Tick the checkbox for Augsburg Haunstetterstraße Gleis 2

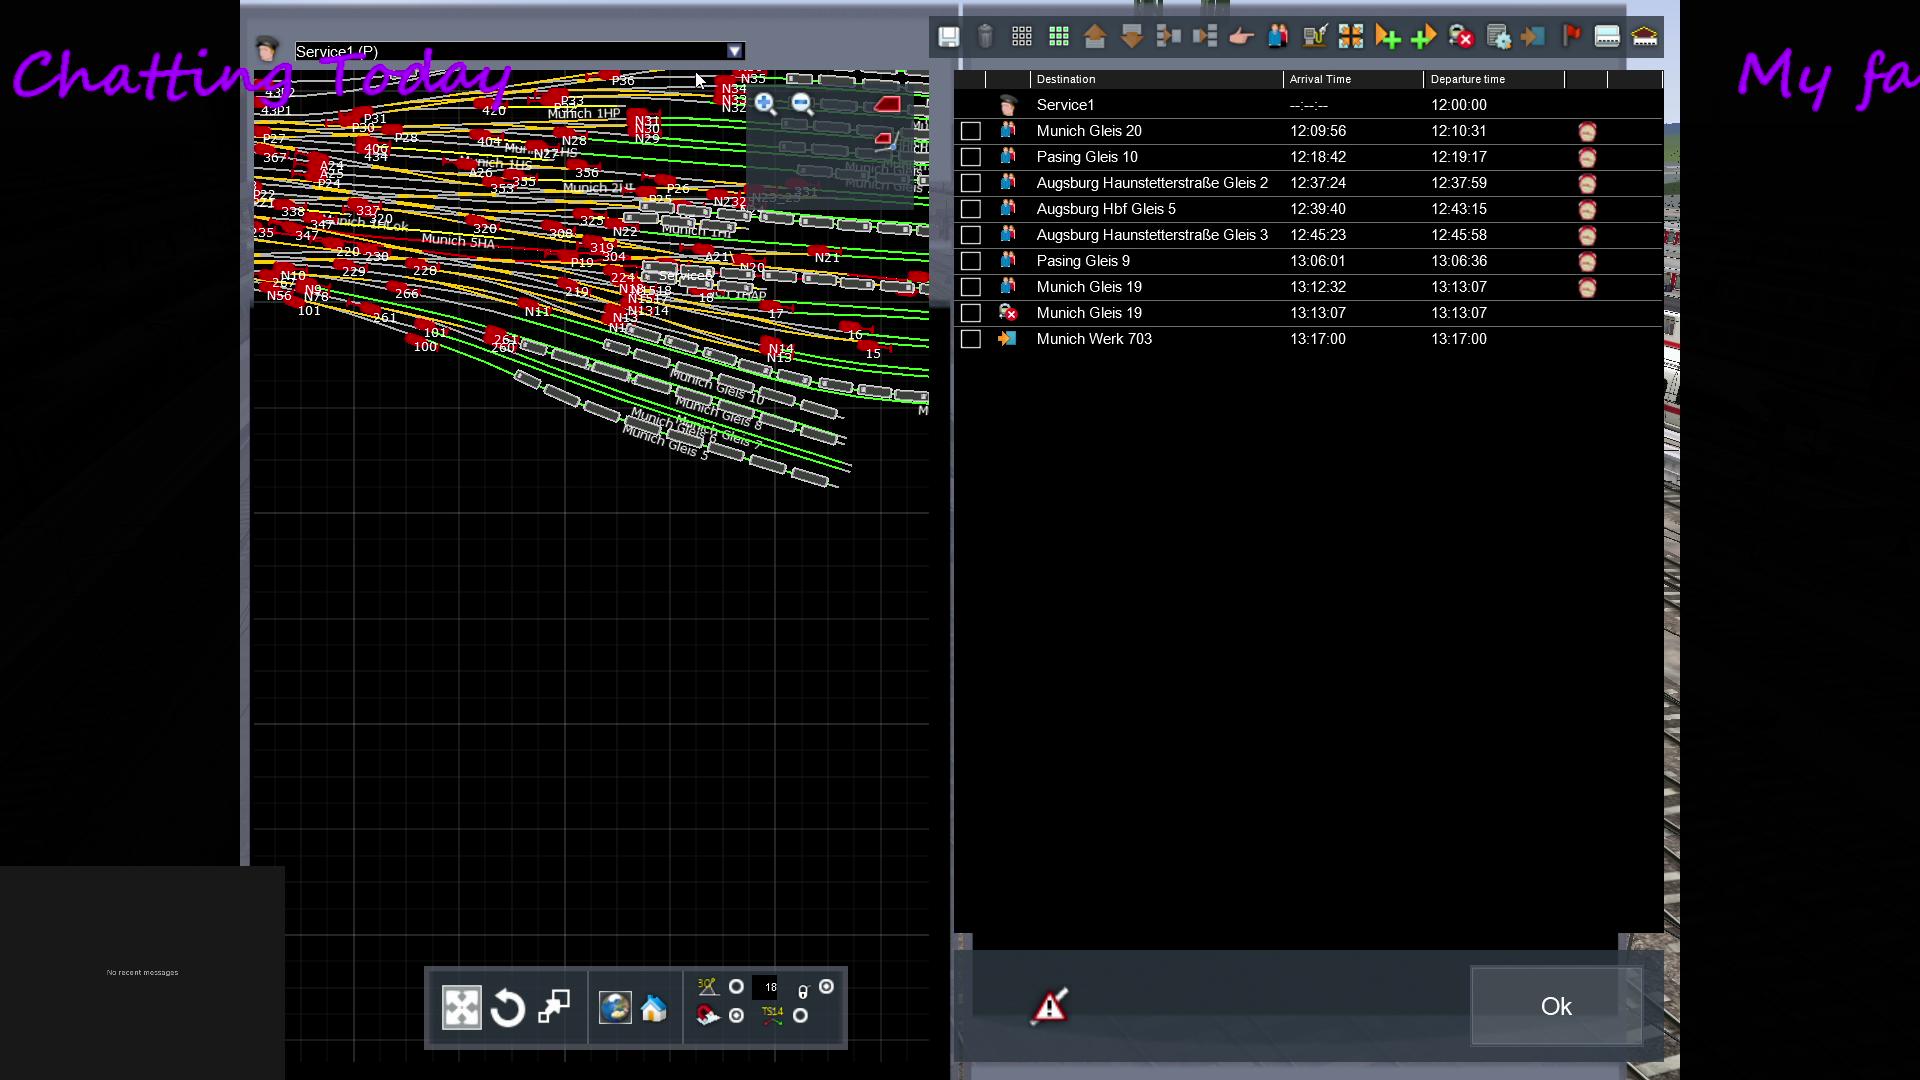tap(970, 183)
